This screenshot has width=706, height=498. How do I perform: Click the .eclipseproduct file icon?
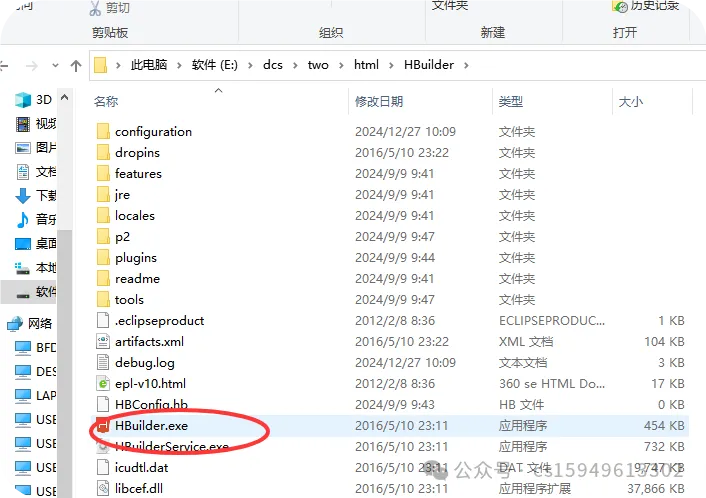103,321
